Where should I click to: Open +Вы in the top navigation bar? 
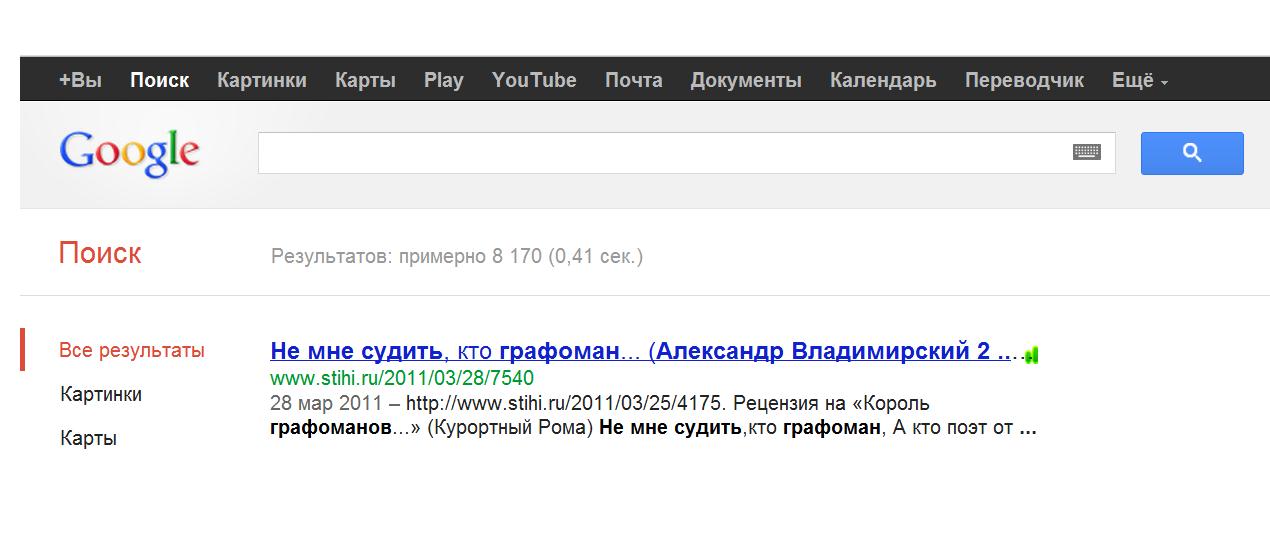tap(80, 81)
